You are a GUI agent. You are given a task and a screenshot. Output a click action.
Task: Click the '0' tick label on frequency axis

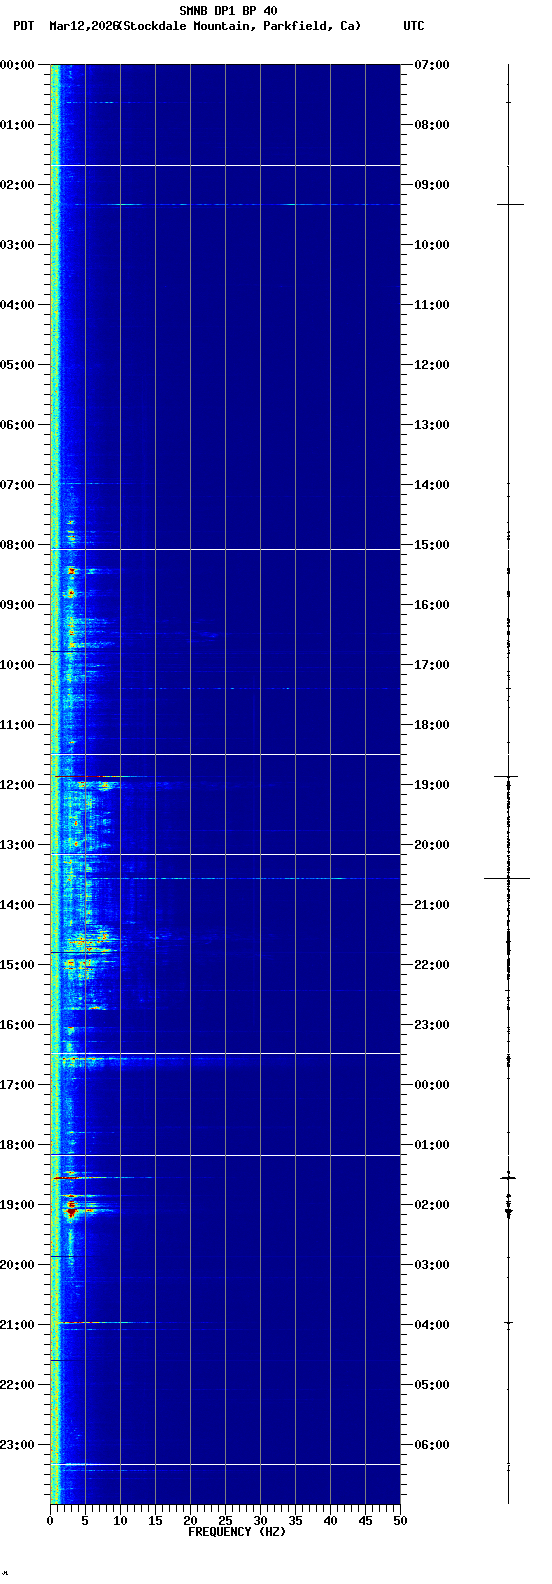click(50, 1521)
